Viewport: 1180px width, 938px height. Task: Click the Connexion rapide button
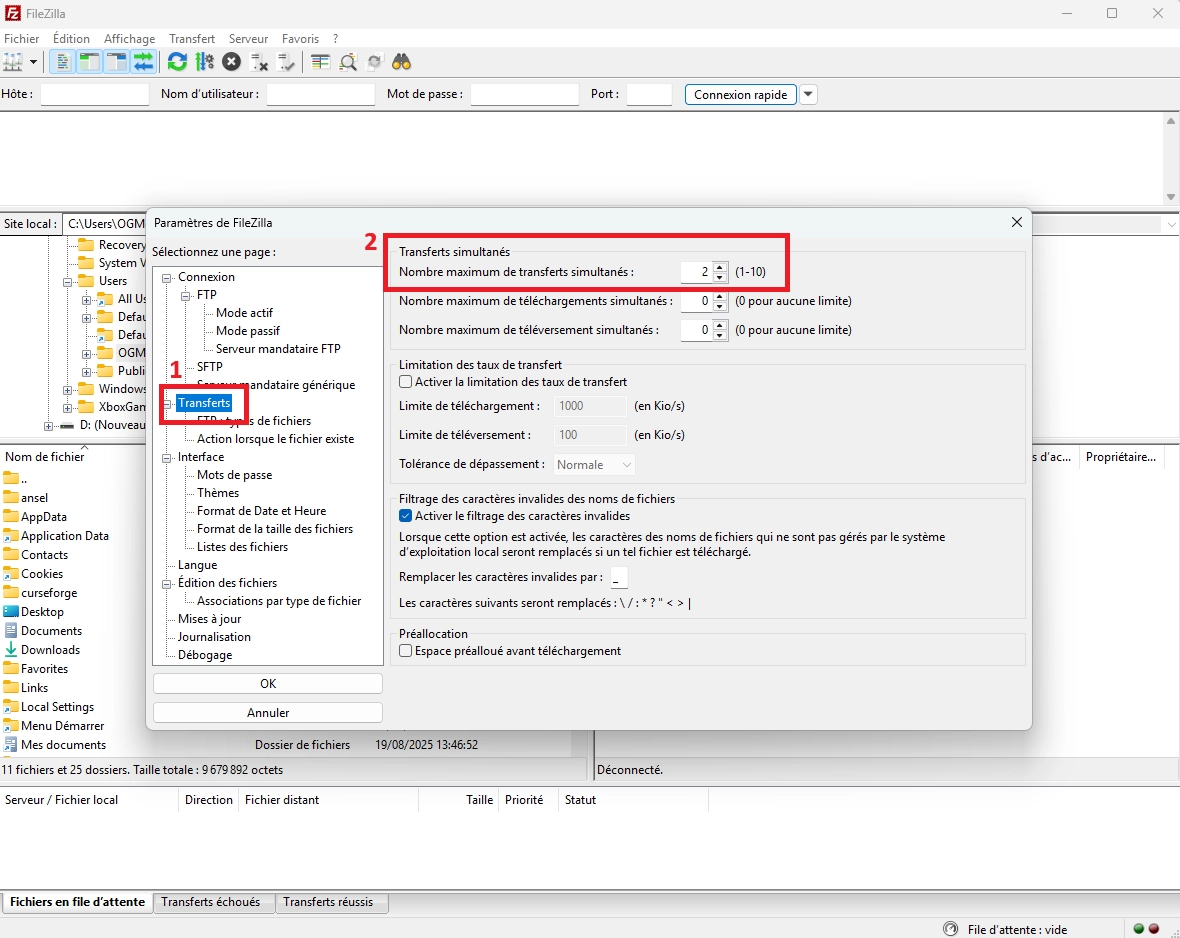tap(741, 94)
